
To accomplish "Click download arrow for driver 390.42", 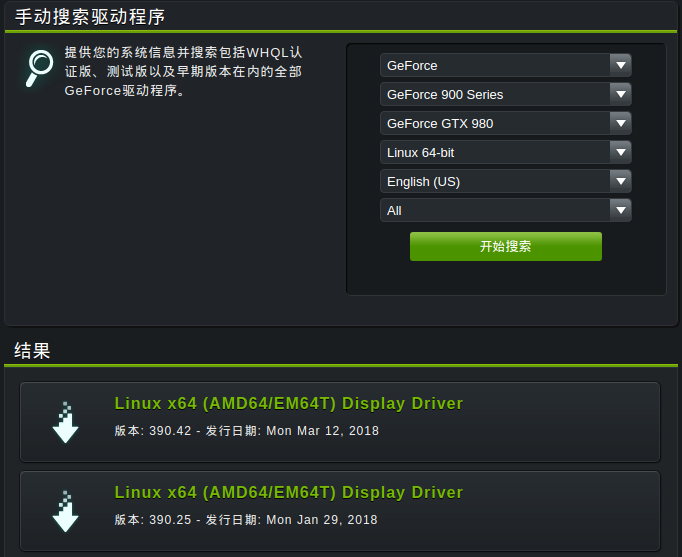I will click(x=65, y=422).
